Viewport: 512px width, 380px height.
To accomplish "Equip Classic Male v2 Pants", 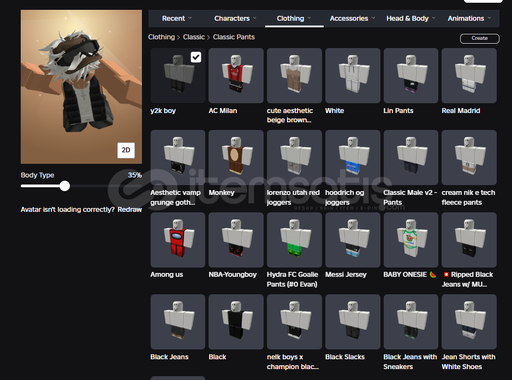I will (x=411, y=157).
